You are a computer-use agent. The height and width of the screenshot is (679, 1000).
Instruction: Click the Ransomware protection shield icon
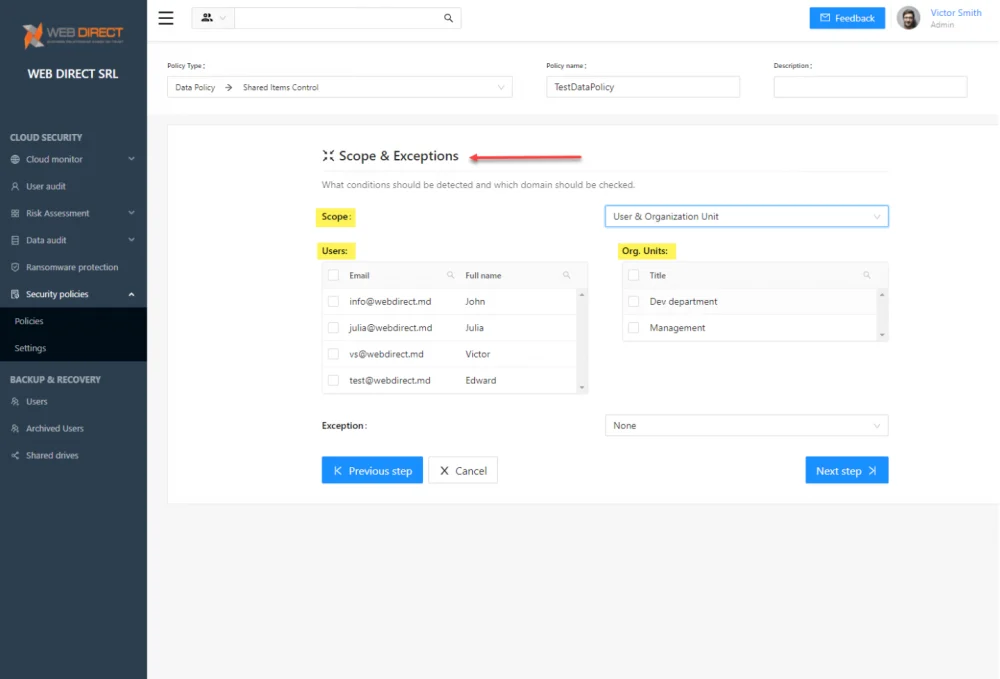pyautogui.click(x=15, y=267)
